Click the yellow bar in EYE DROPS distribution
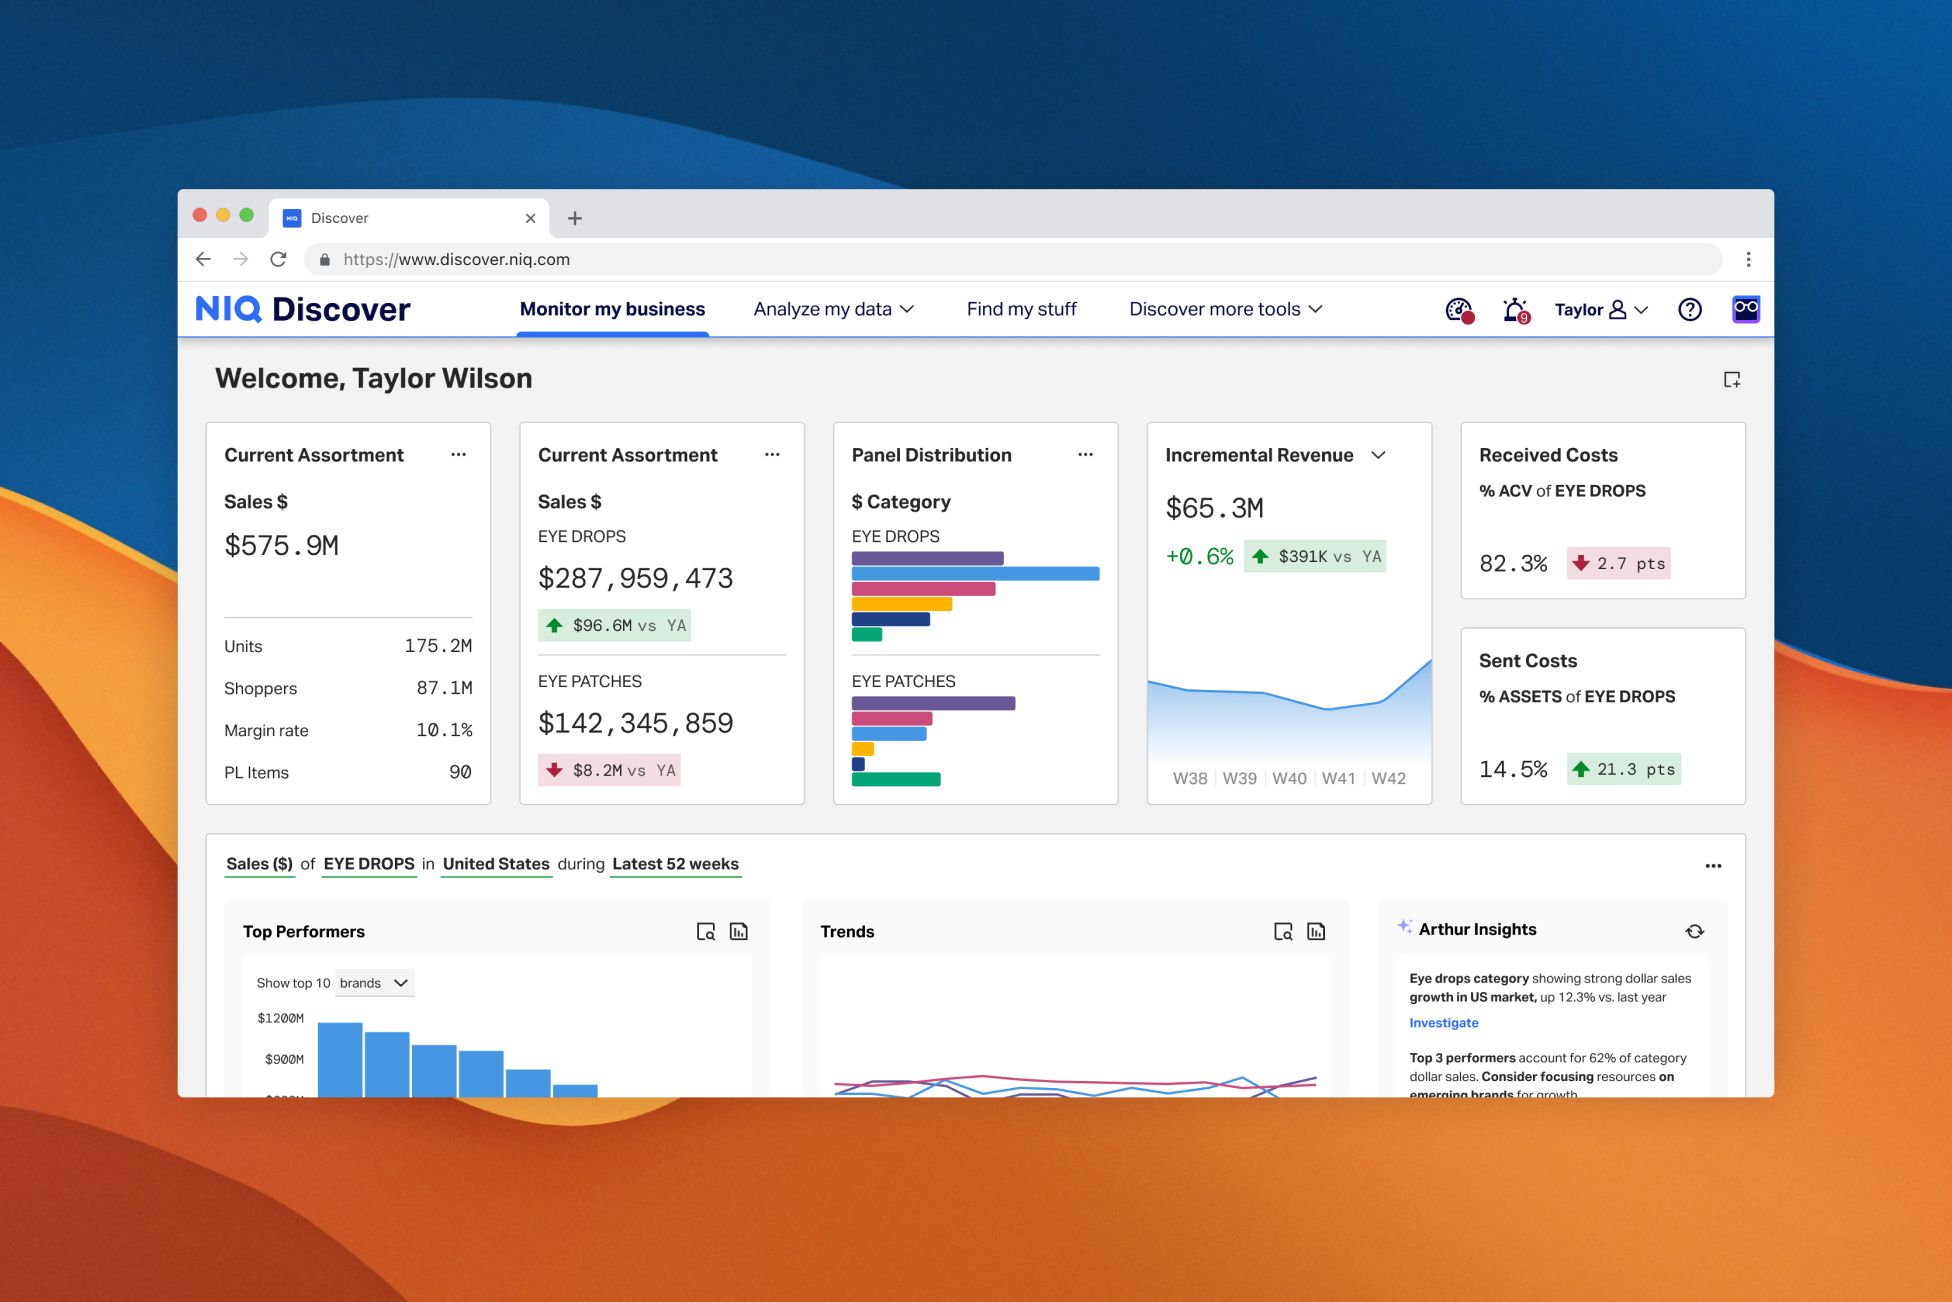Screen dimensions: 1952x1302 tap(902, 604)
